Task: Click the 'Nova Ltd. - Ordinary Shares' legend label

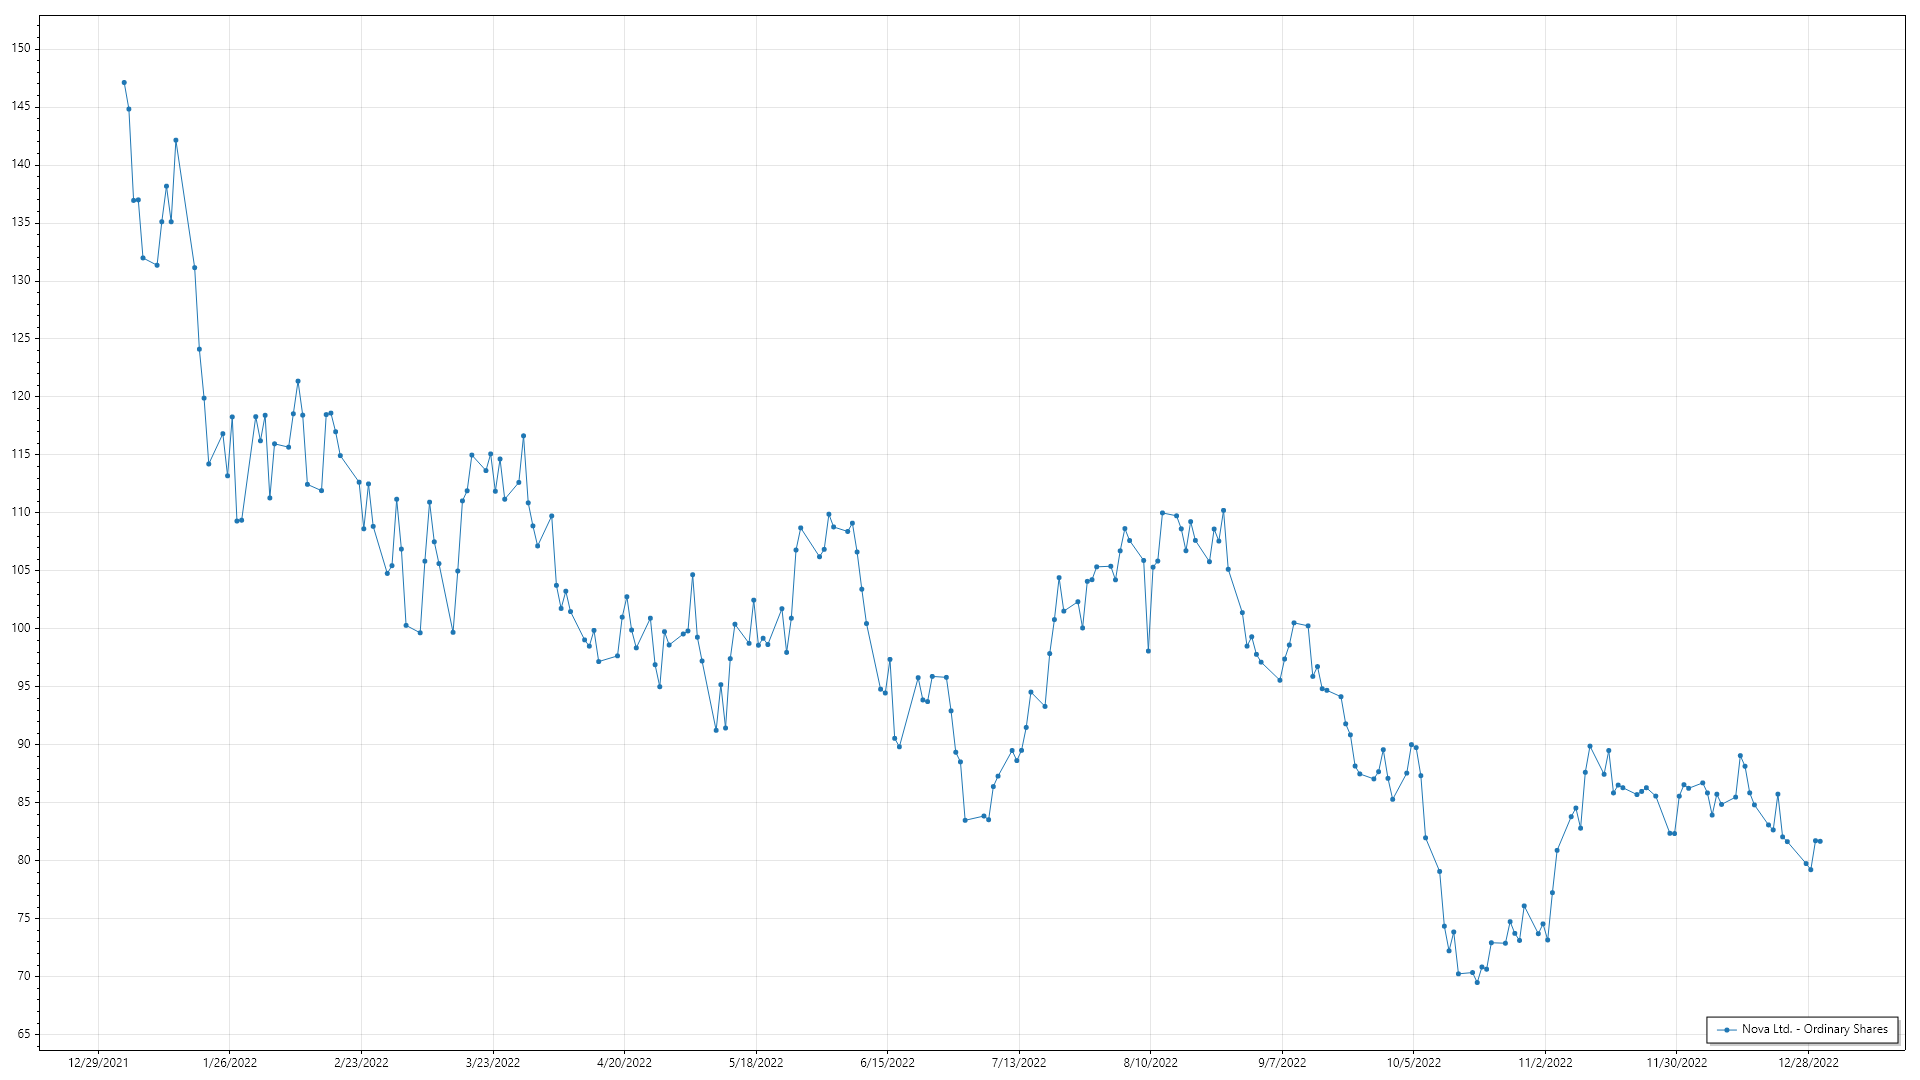Action: click(x=1814, y=1029)
